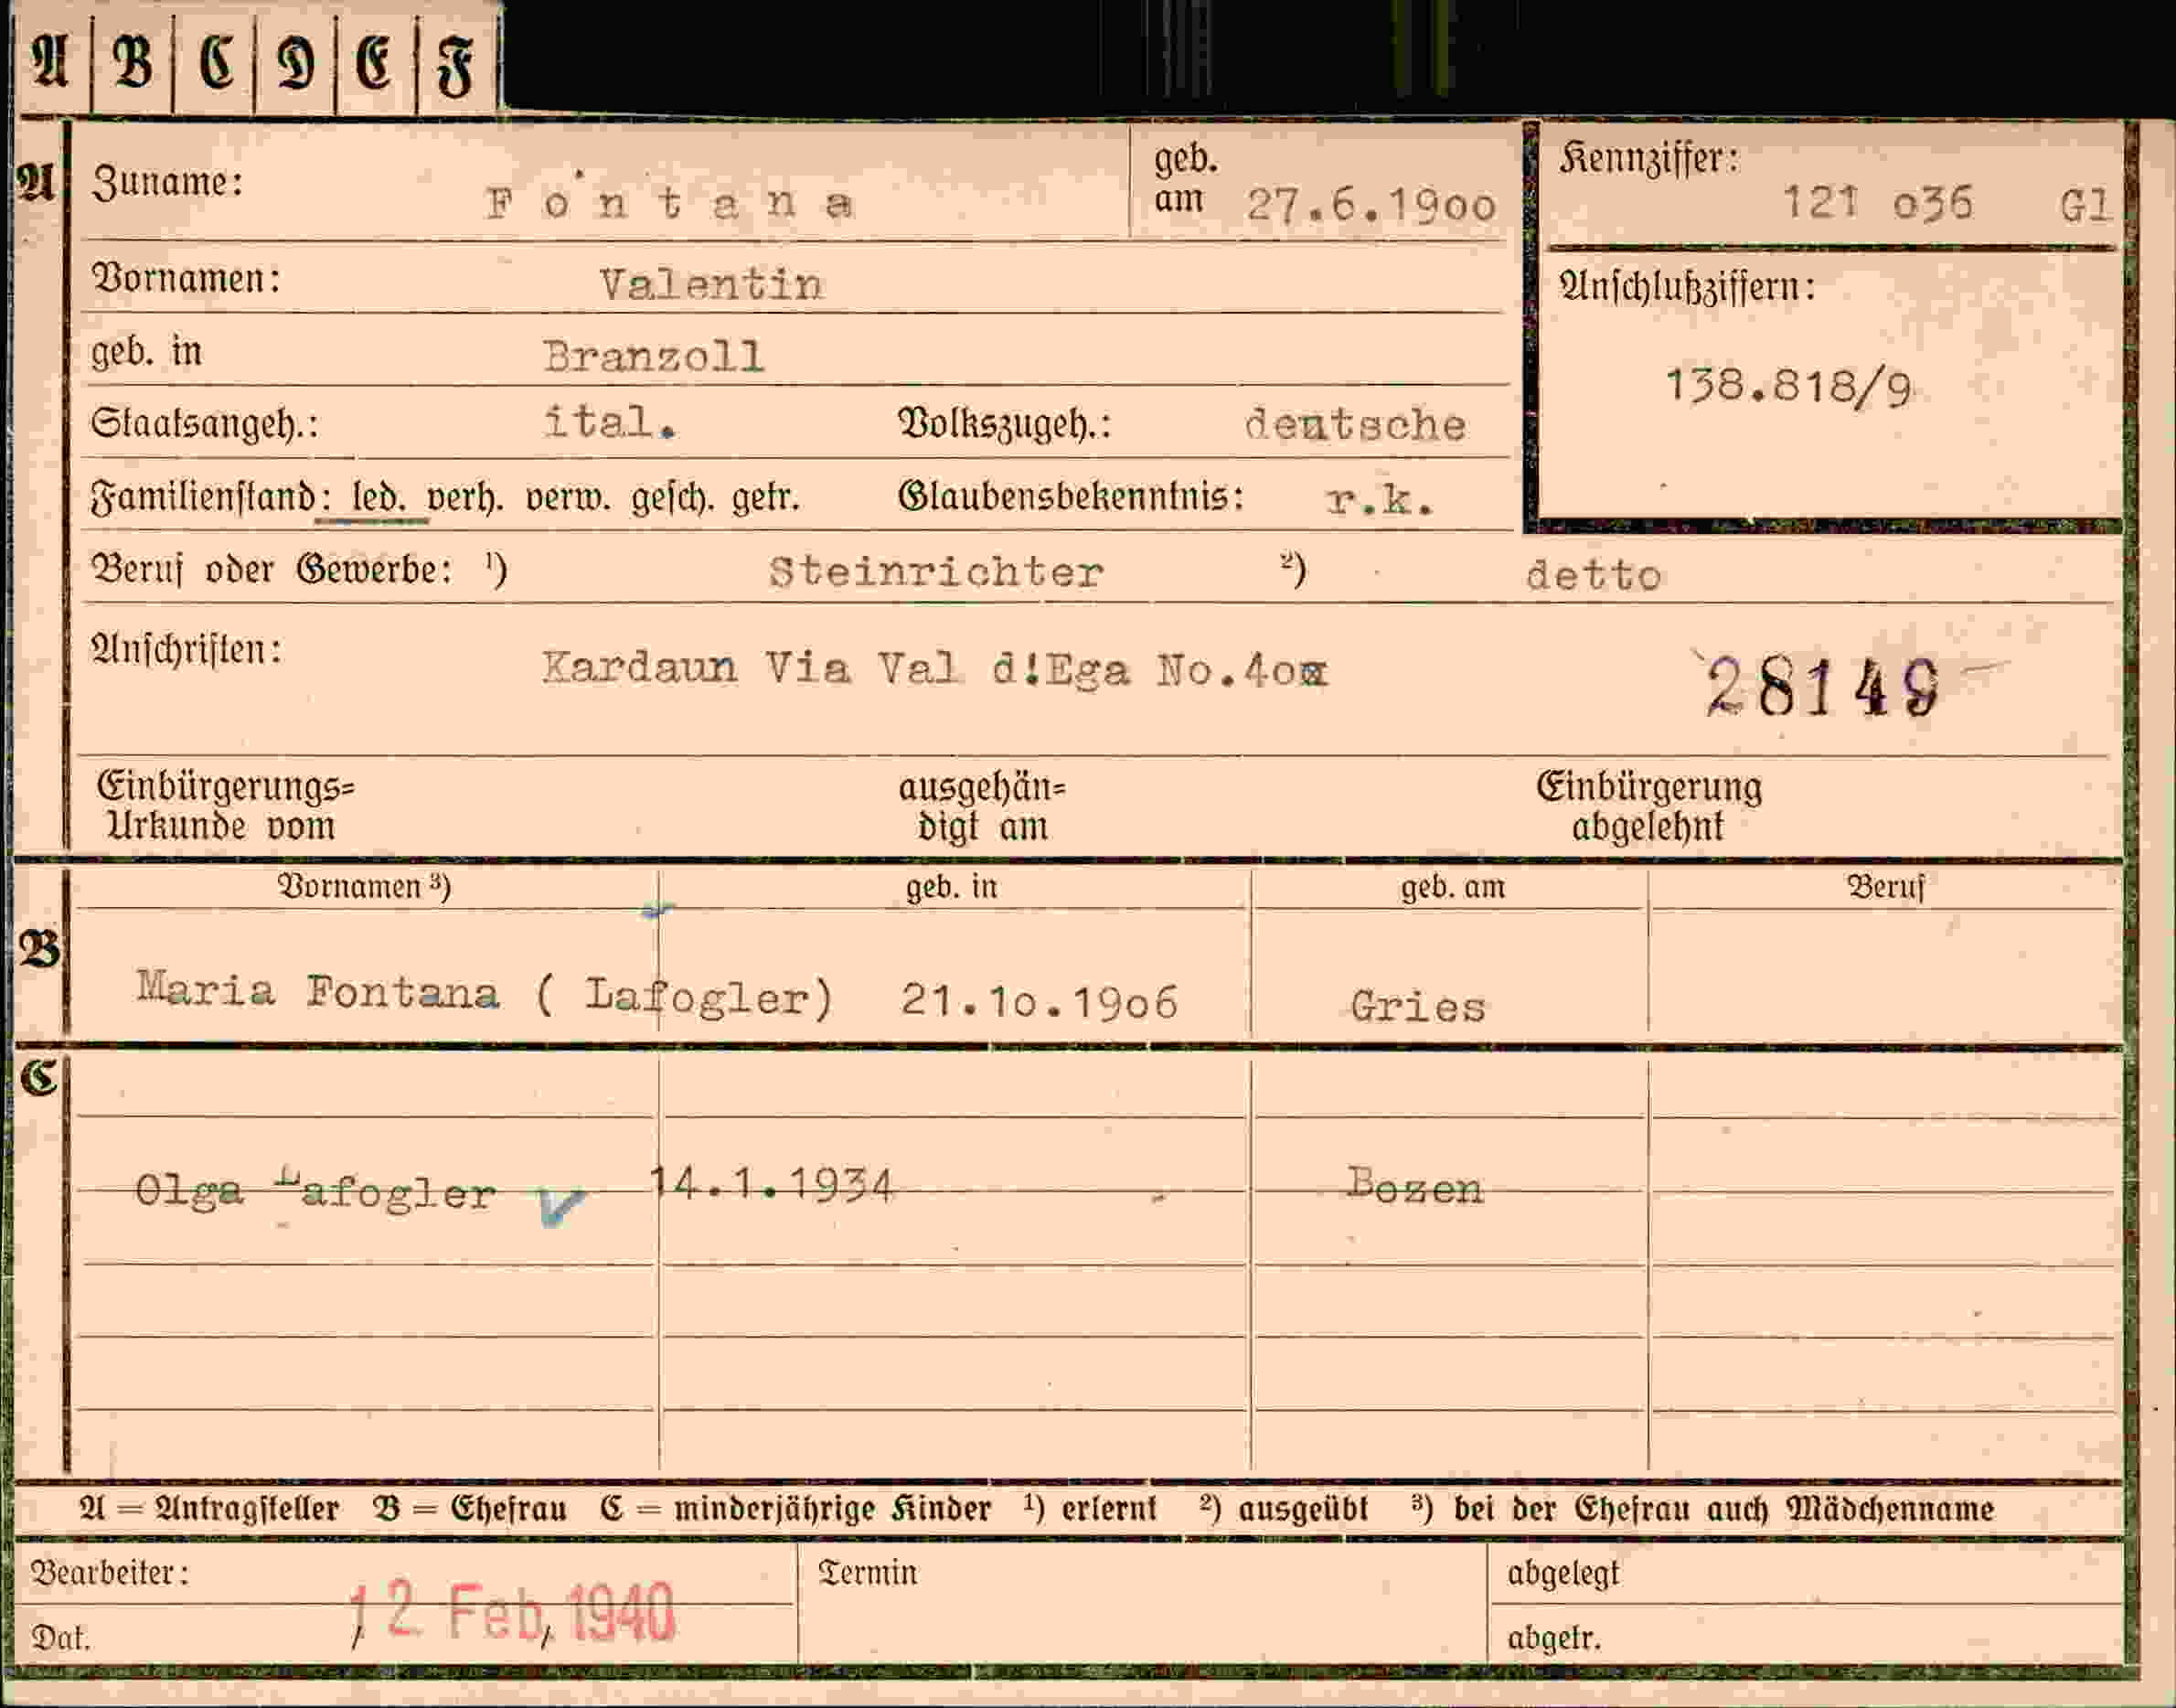2176x1708 pixels.
Task: Click wife's birth date '21.1o.19o6'
Action: click(x=1039, y=1000)
